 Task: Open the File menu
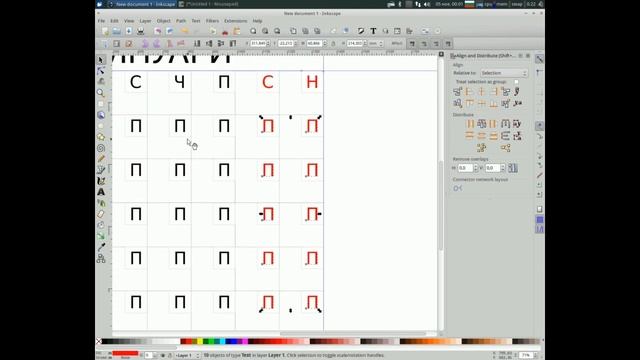tap(101, 21)
